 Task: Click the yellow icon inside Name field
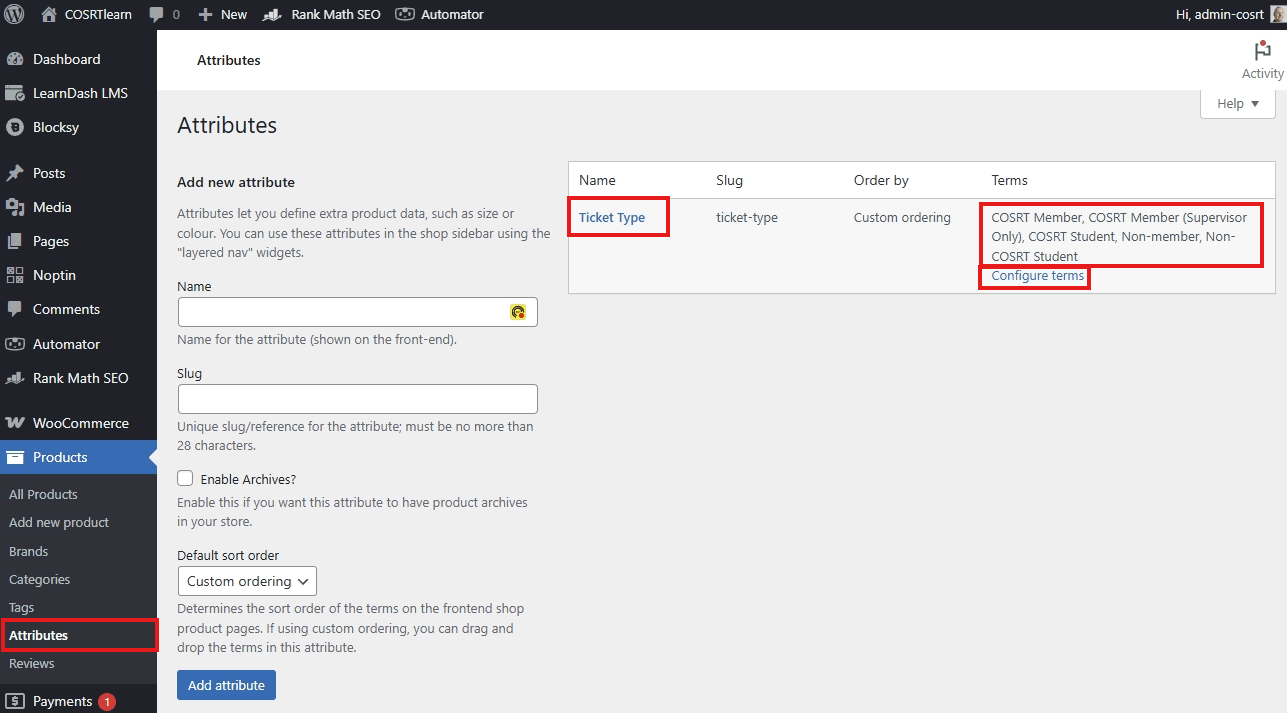coord(518,312)
